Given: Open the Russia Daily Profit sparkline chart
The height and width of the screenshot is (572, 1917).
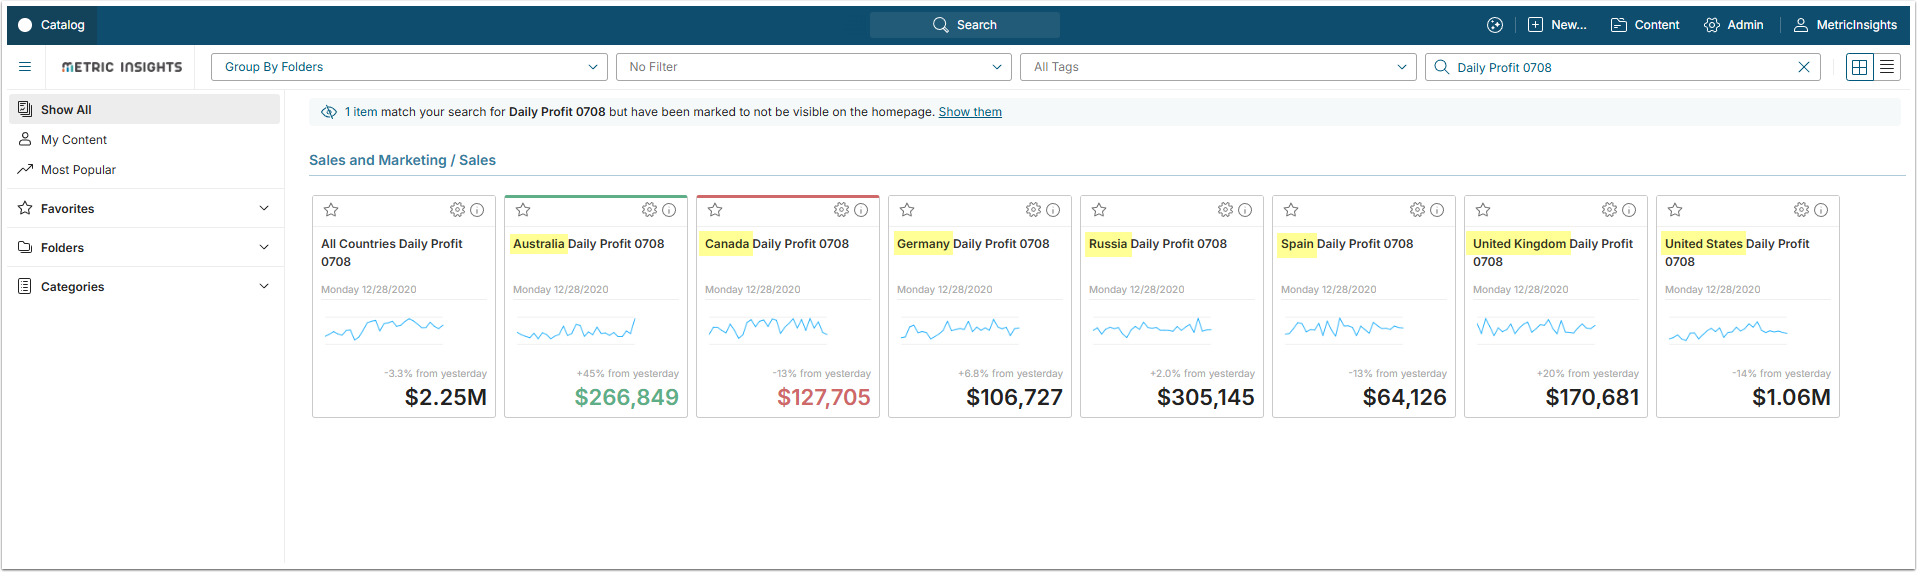Looking at the screenshot, I should (x=1152, y=328).
